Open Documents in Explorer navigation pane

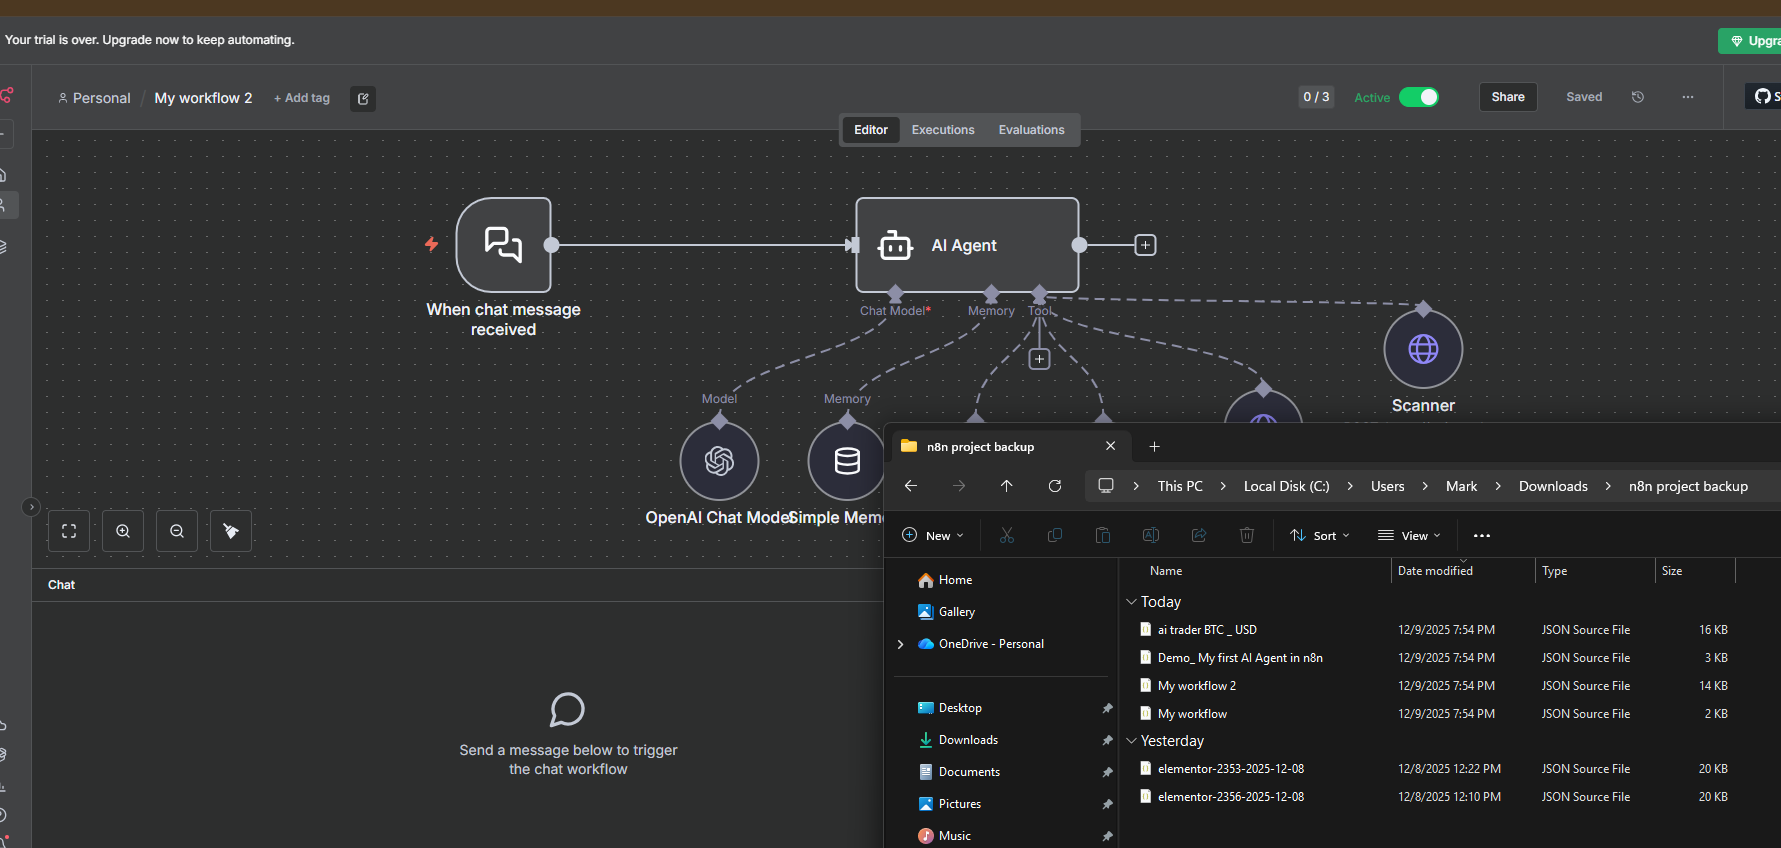(969, 772)
